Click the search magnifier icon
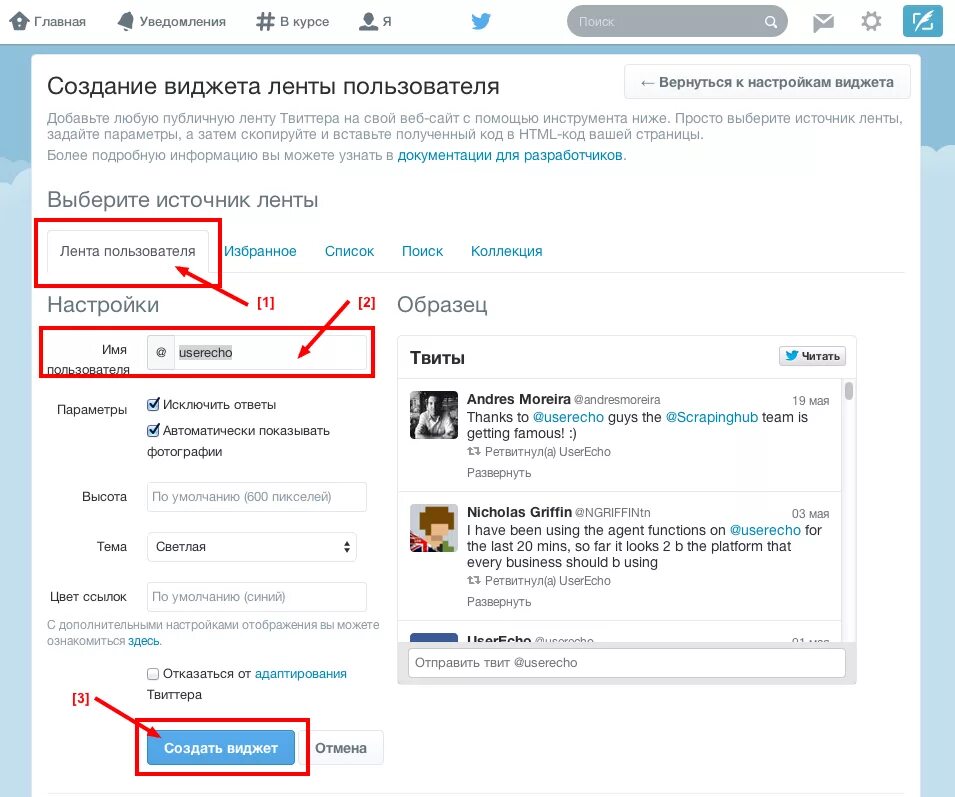 [x=770, y=22]
